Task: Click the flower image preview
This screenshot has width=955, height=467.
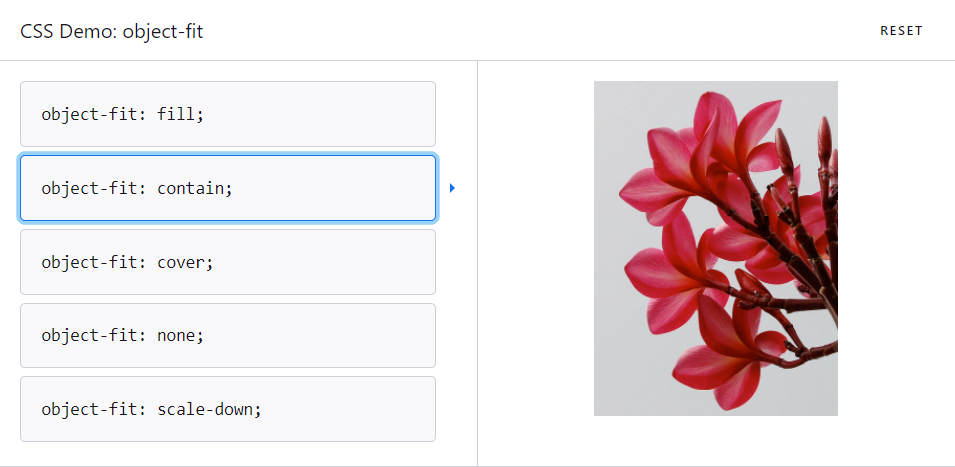Action: (716, 248)
